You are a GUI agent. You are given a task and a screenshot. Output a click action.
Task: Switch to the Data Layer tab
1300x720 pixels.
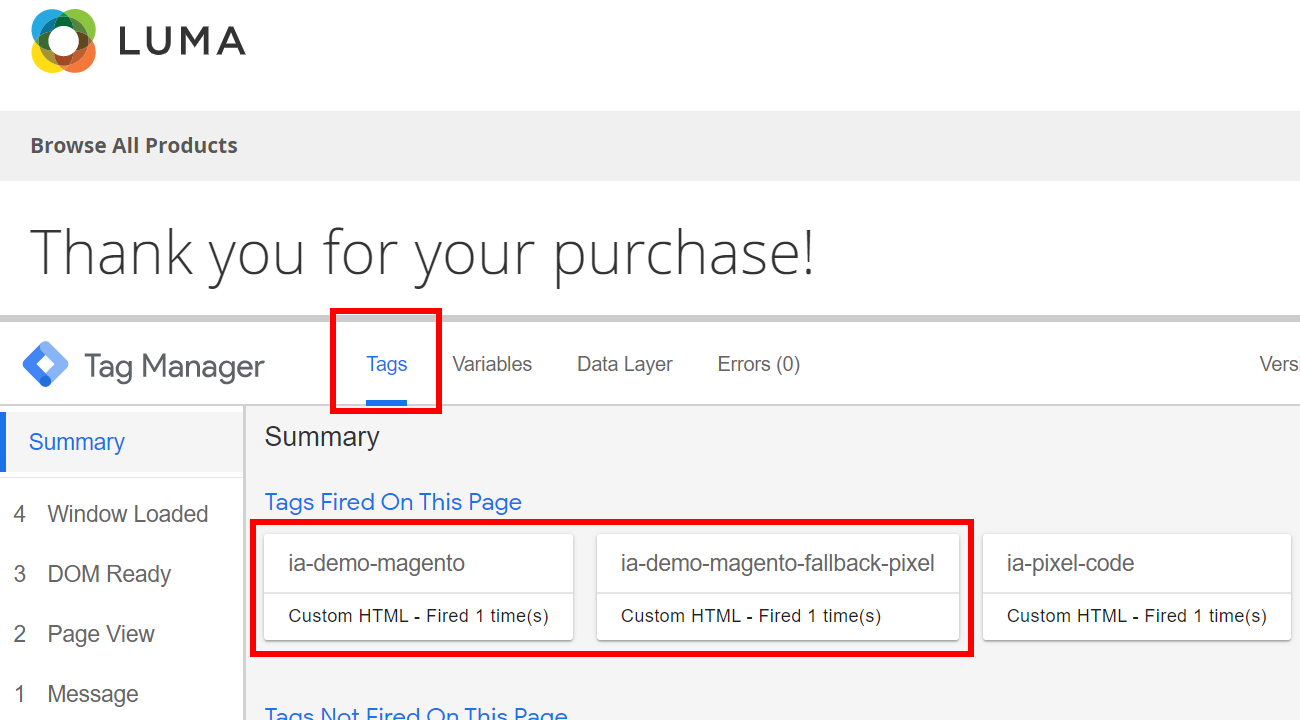tap(624, 364)
